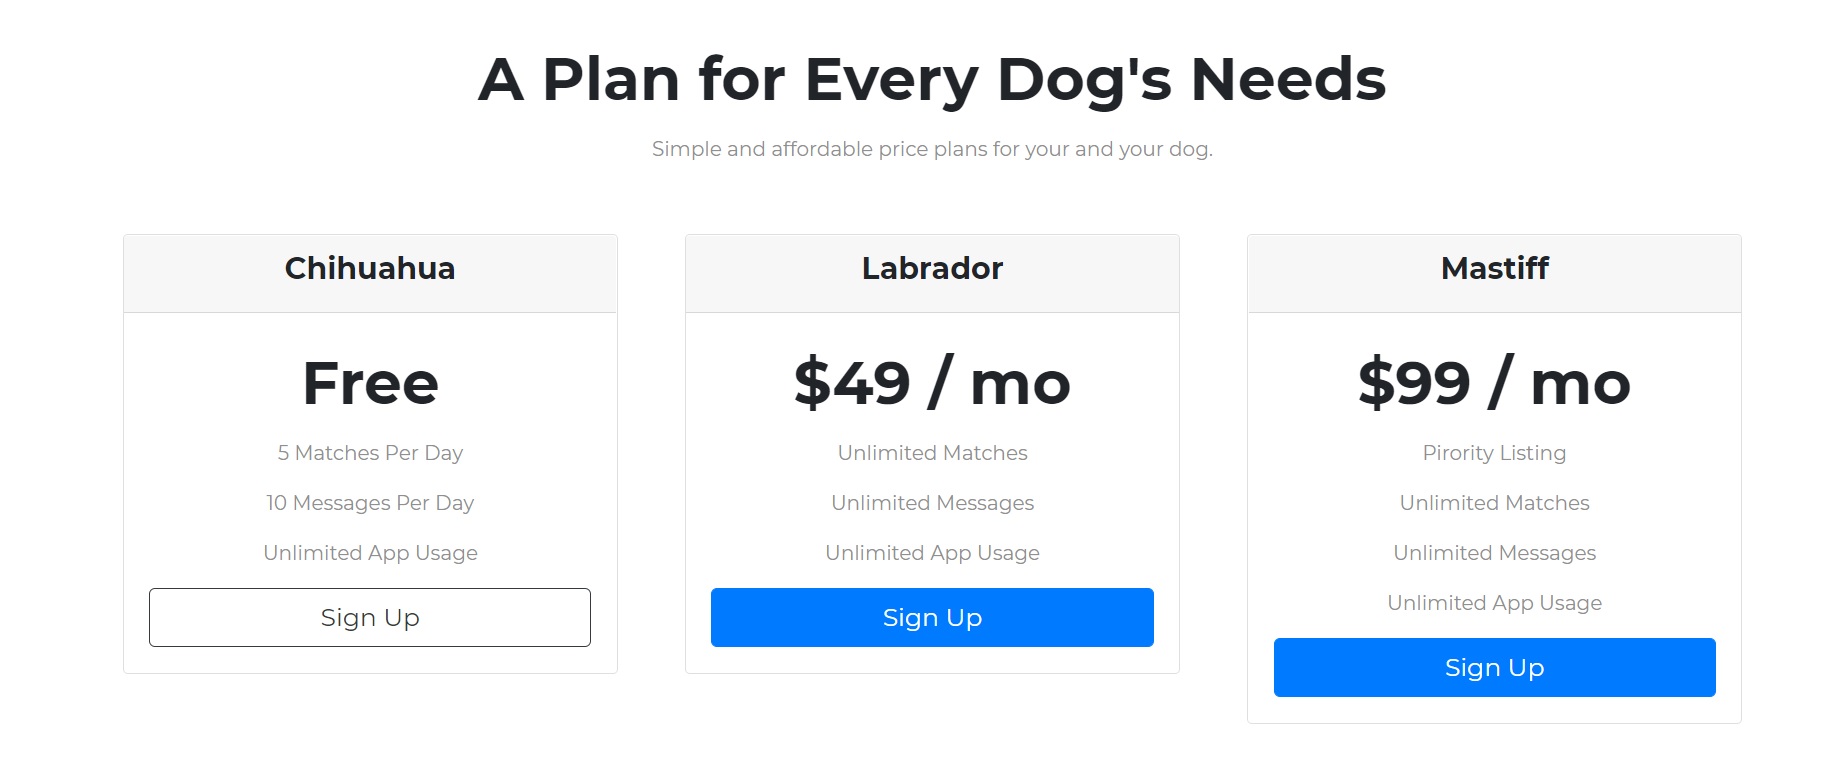Click the Free price label
This screenshot has height=771, width=1848.
(369, 382)
